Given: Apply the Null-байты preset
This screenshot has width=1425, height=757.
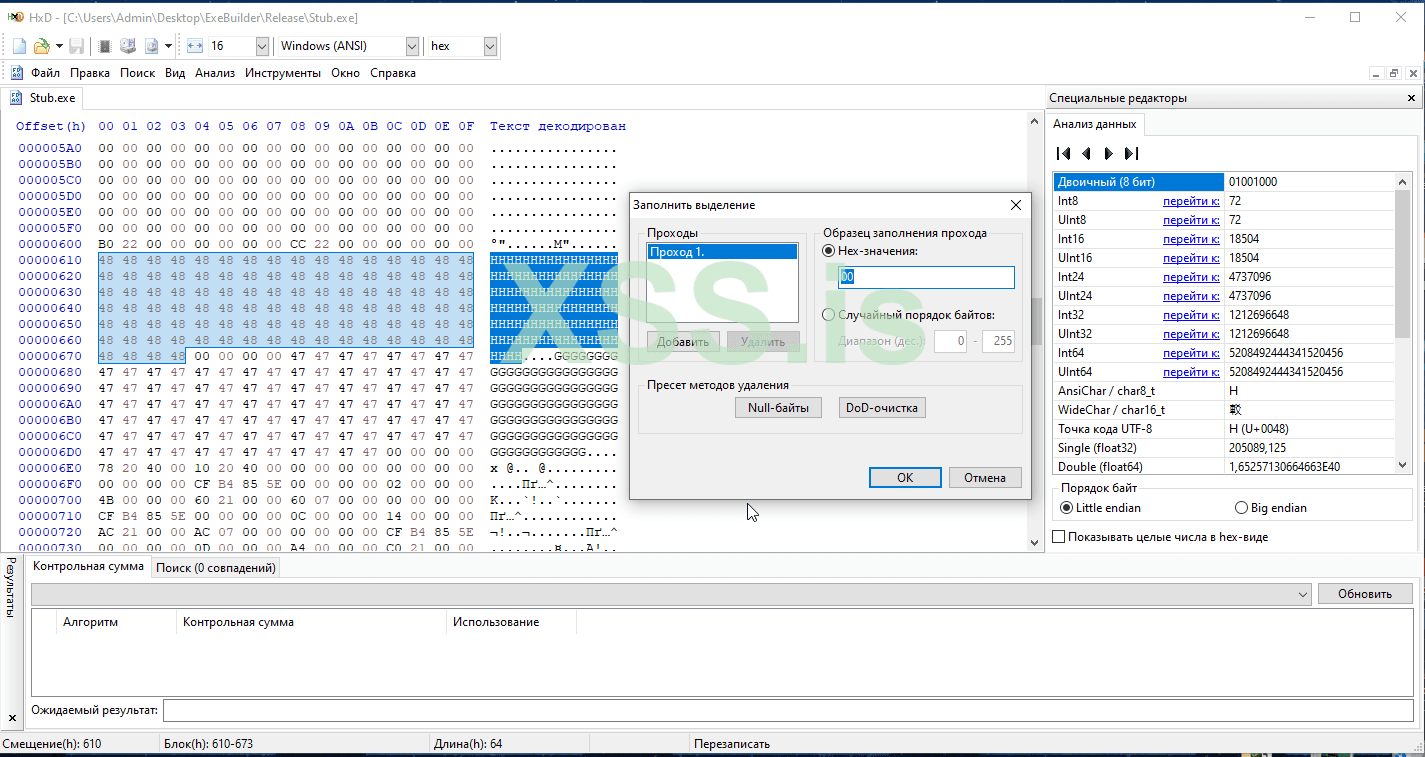Looking at the screenshot, I should 778,408.
